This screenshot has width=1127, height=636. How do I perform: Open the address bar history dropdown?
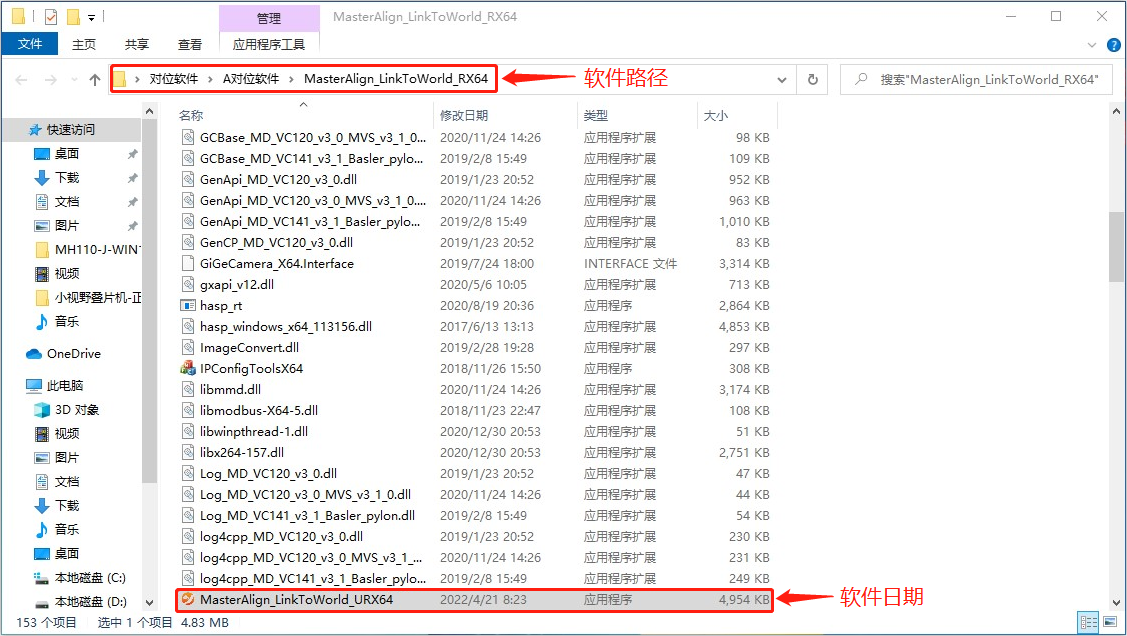coord(782,80)
